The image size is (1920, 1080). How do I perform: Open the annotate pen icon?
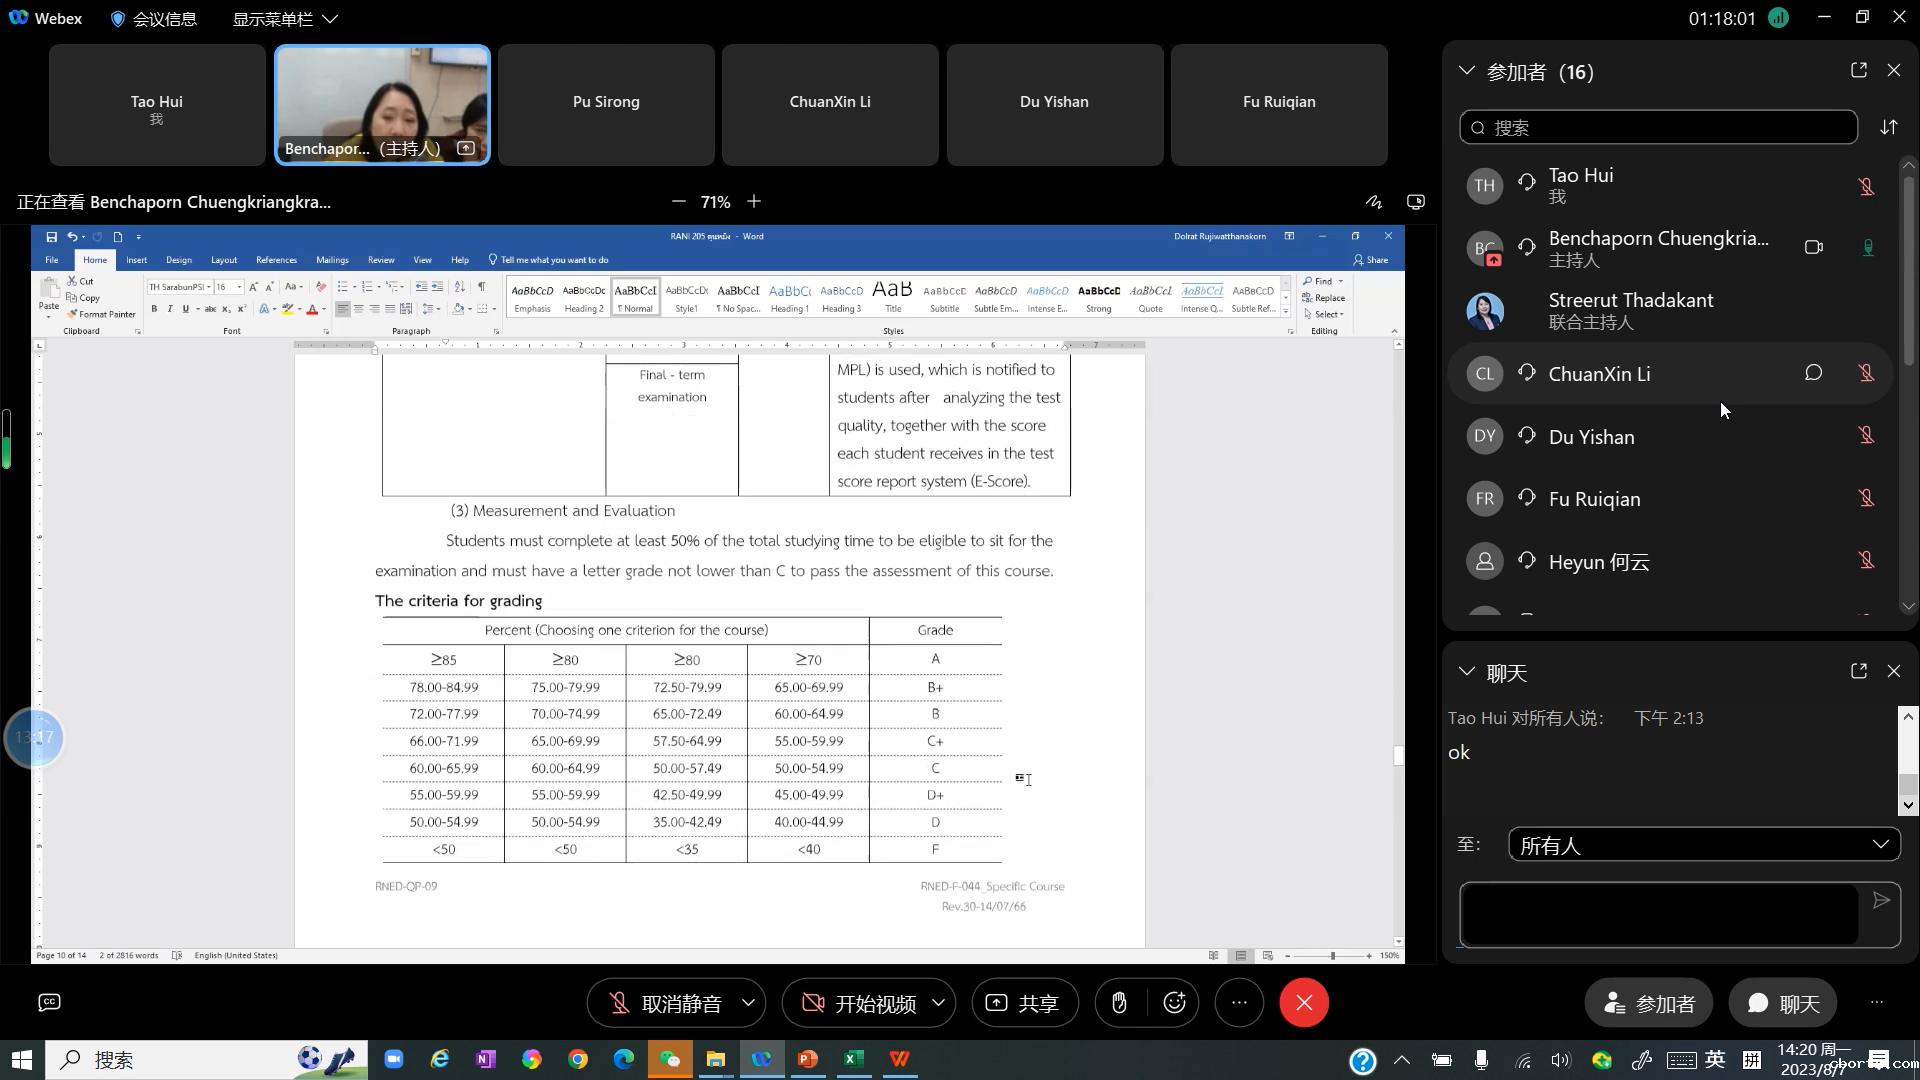point(1374,202)
